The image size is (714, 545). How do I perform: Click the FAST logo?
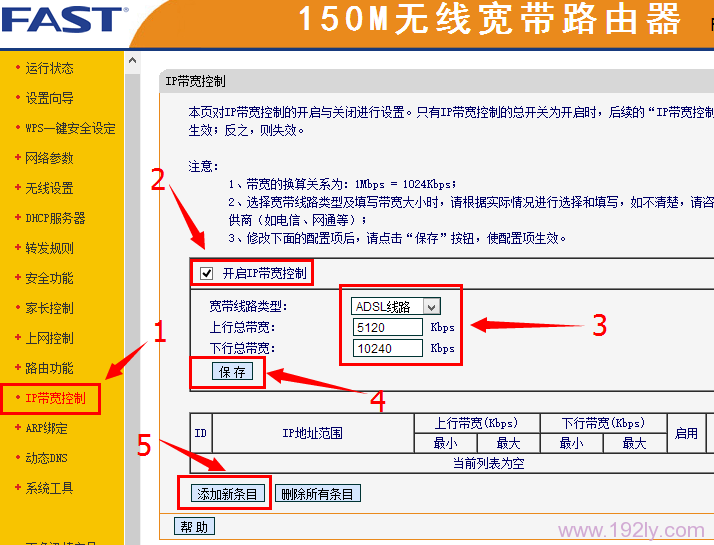point(64,20)
